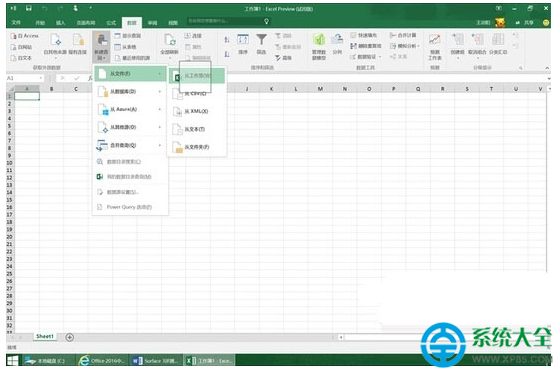Select Data Source Settings (数据源设置) menu item
Image resolution: width=555 pixels, height=370 pixels.
130,192
